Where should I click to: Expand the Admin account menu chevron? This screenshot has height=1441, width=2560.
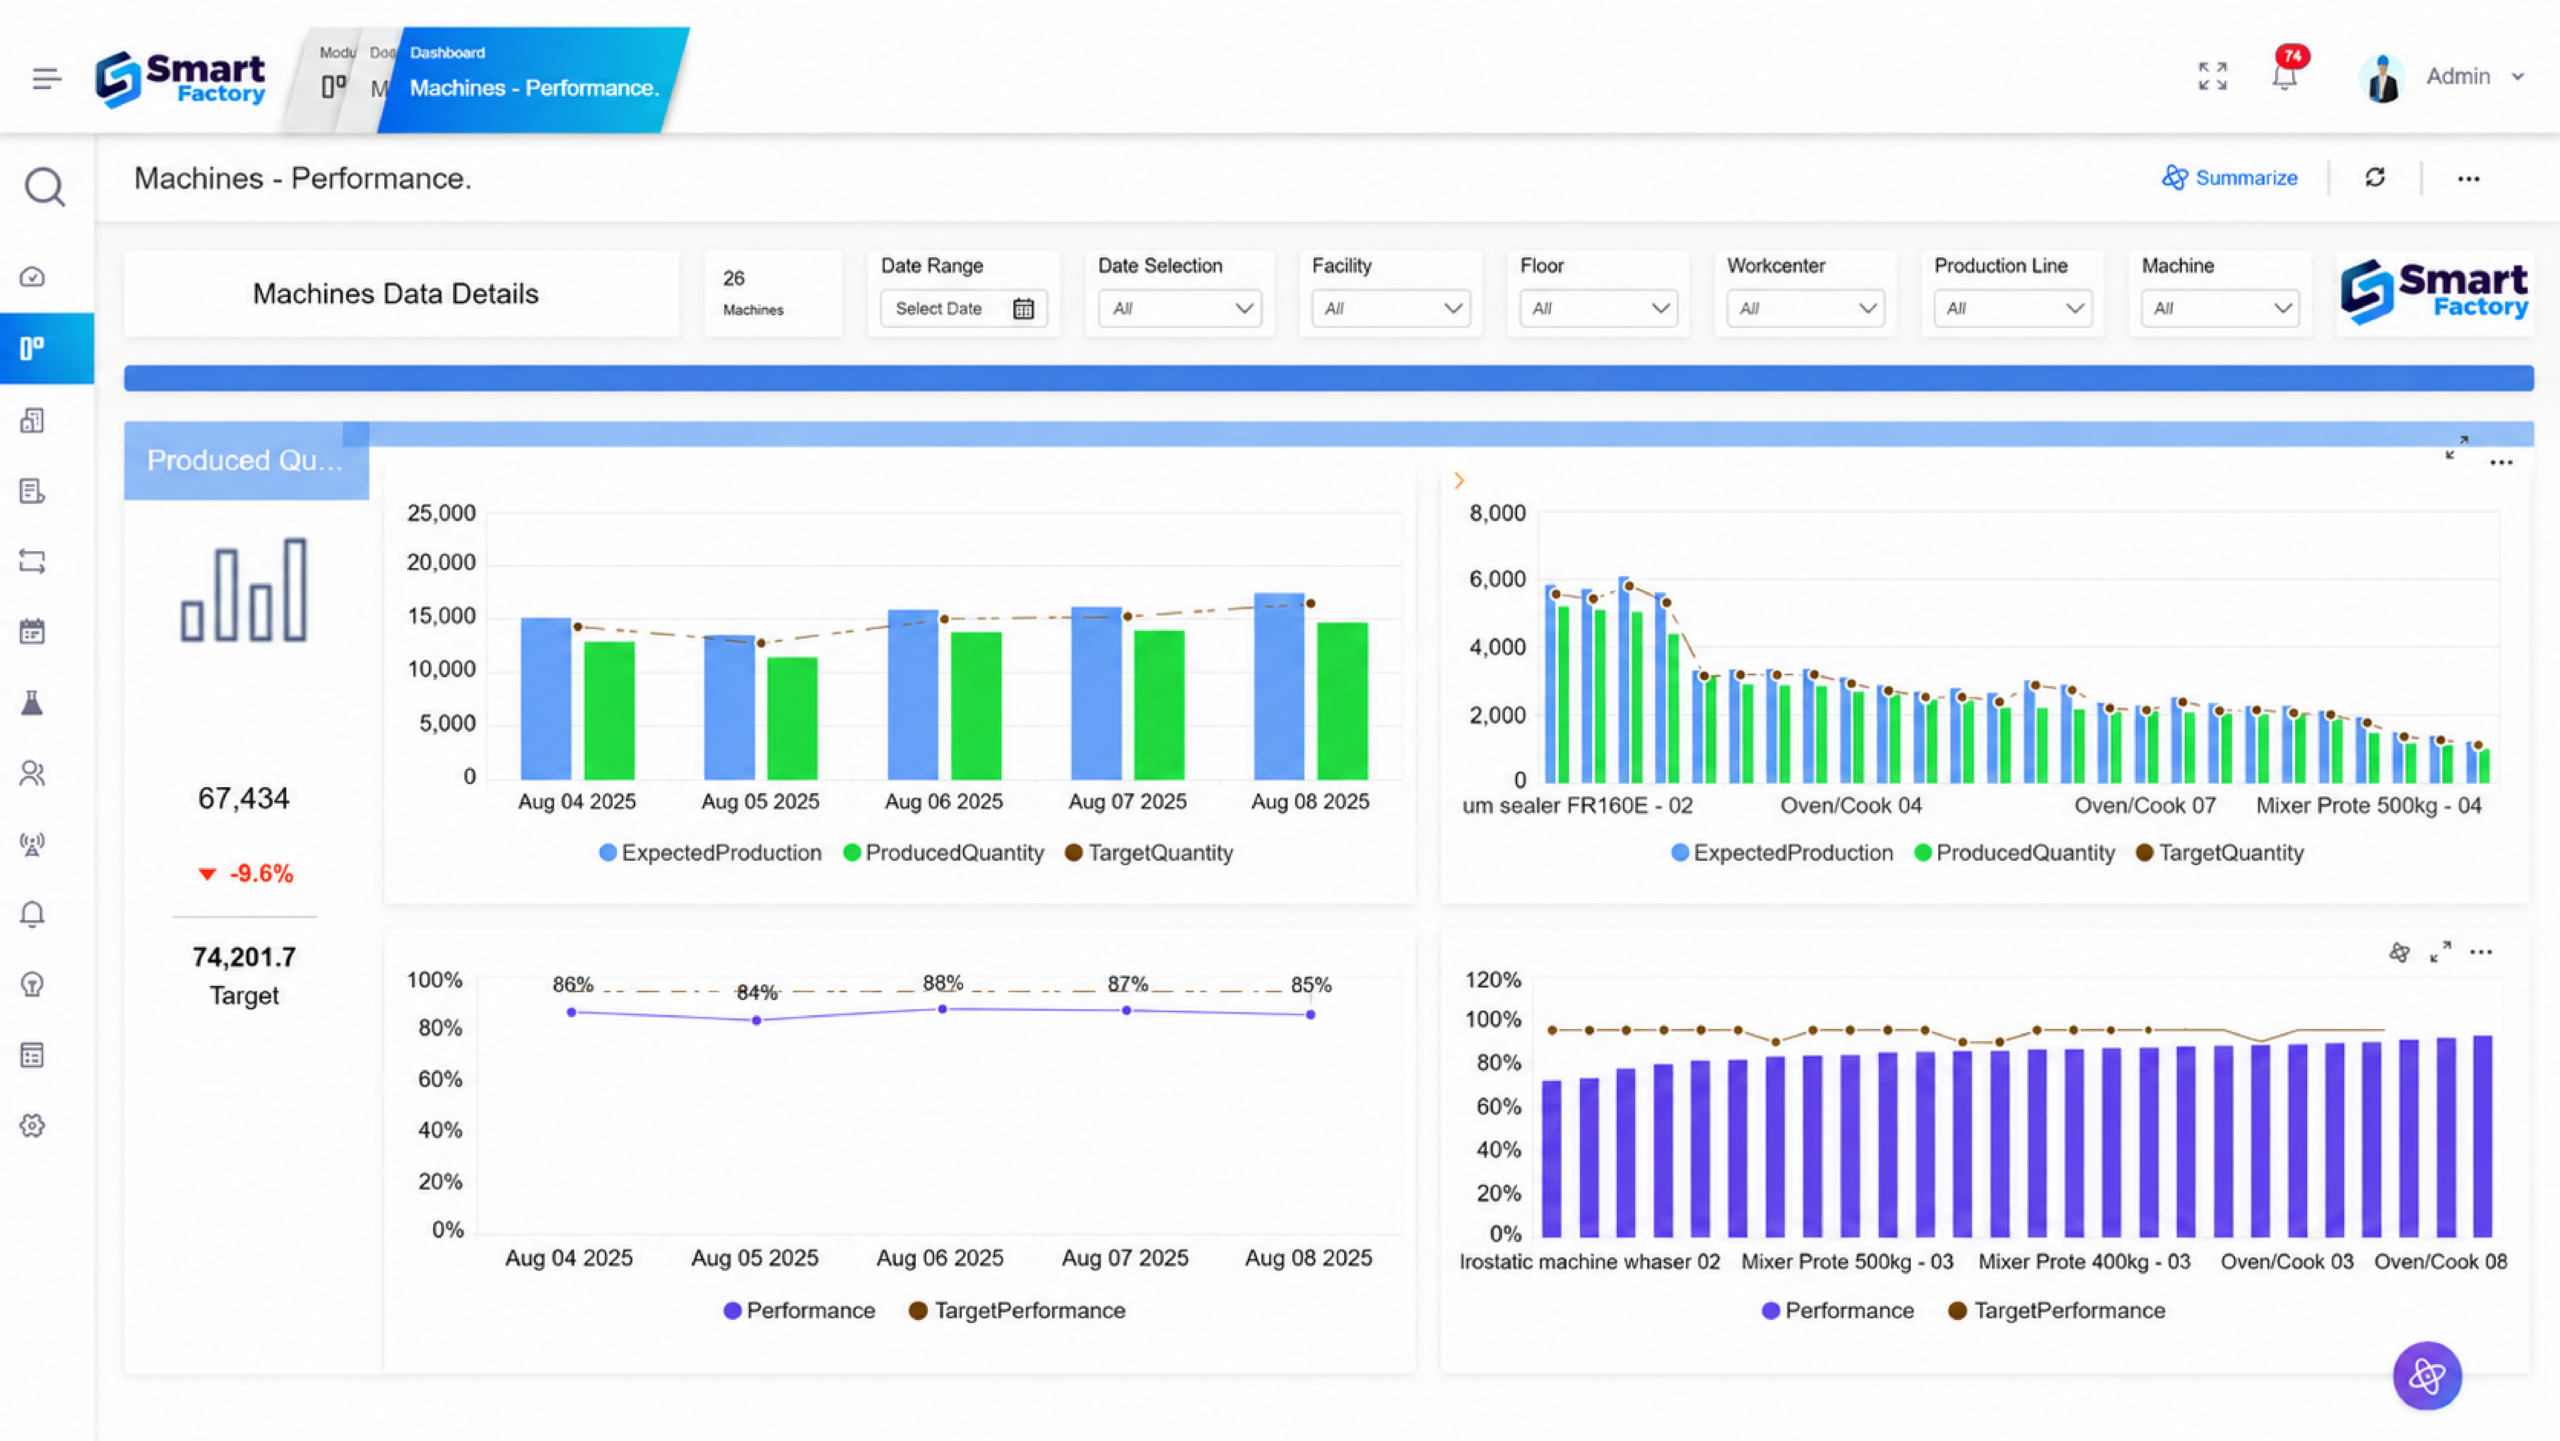pos(2518,77)
